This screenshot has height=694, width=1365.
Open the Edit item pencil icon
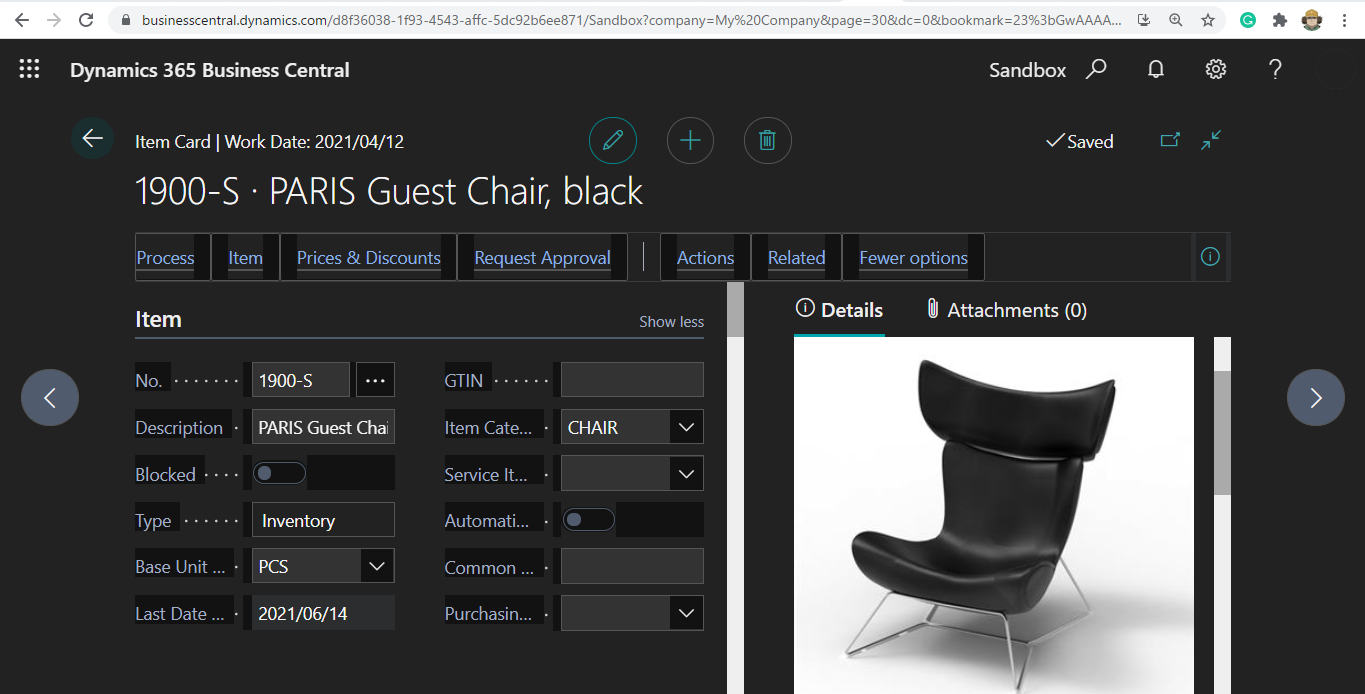pos(613,140)
